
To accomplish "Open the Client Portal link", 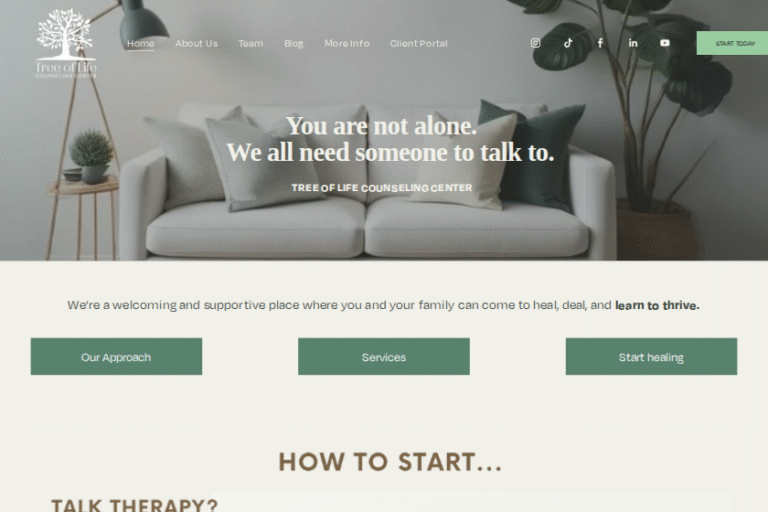I will pos(419,44).
